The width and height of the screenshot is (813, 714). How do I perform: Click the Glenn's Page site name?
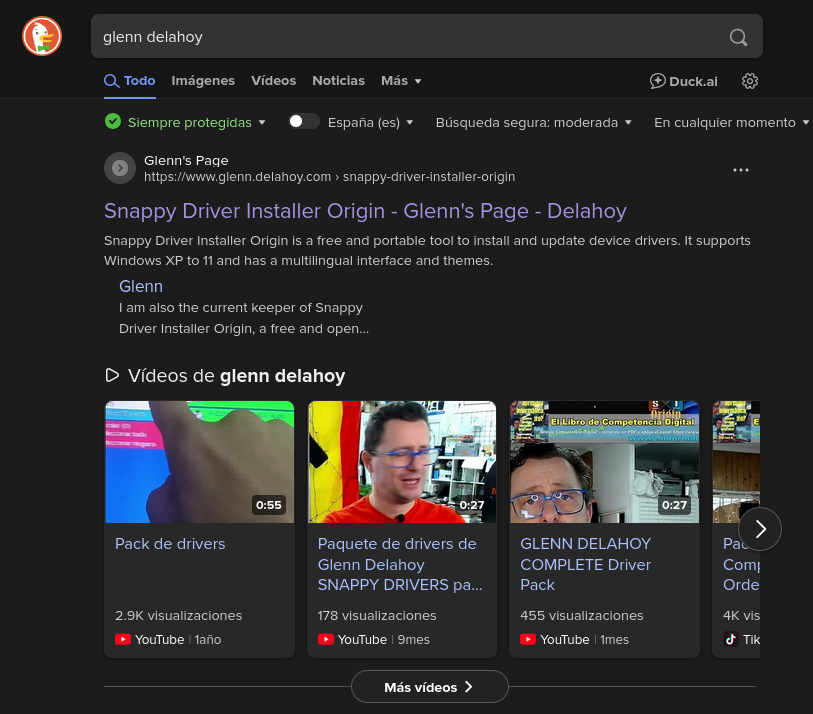pyautogui.click(x=186, y=160)
